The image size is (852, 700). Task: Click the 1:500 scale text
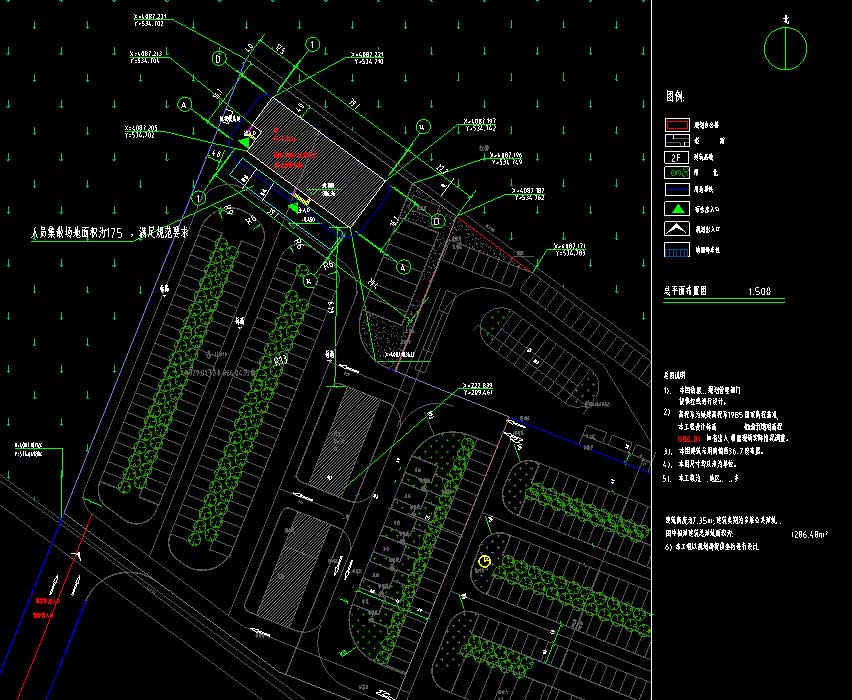click(759, 292)
